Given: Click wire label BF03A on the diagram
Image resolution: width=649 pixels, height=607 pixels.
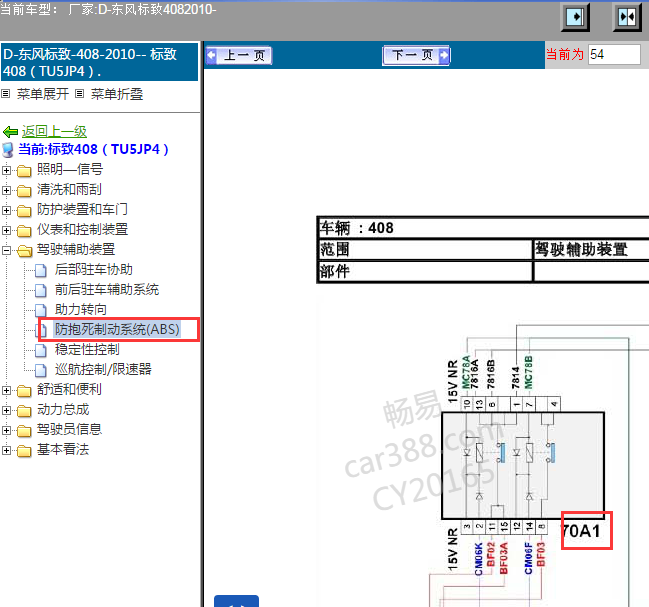Looking at the screenshot, I should [503, 558].
